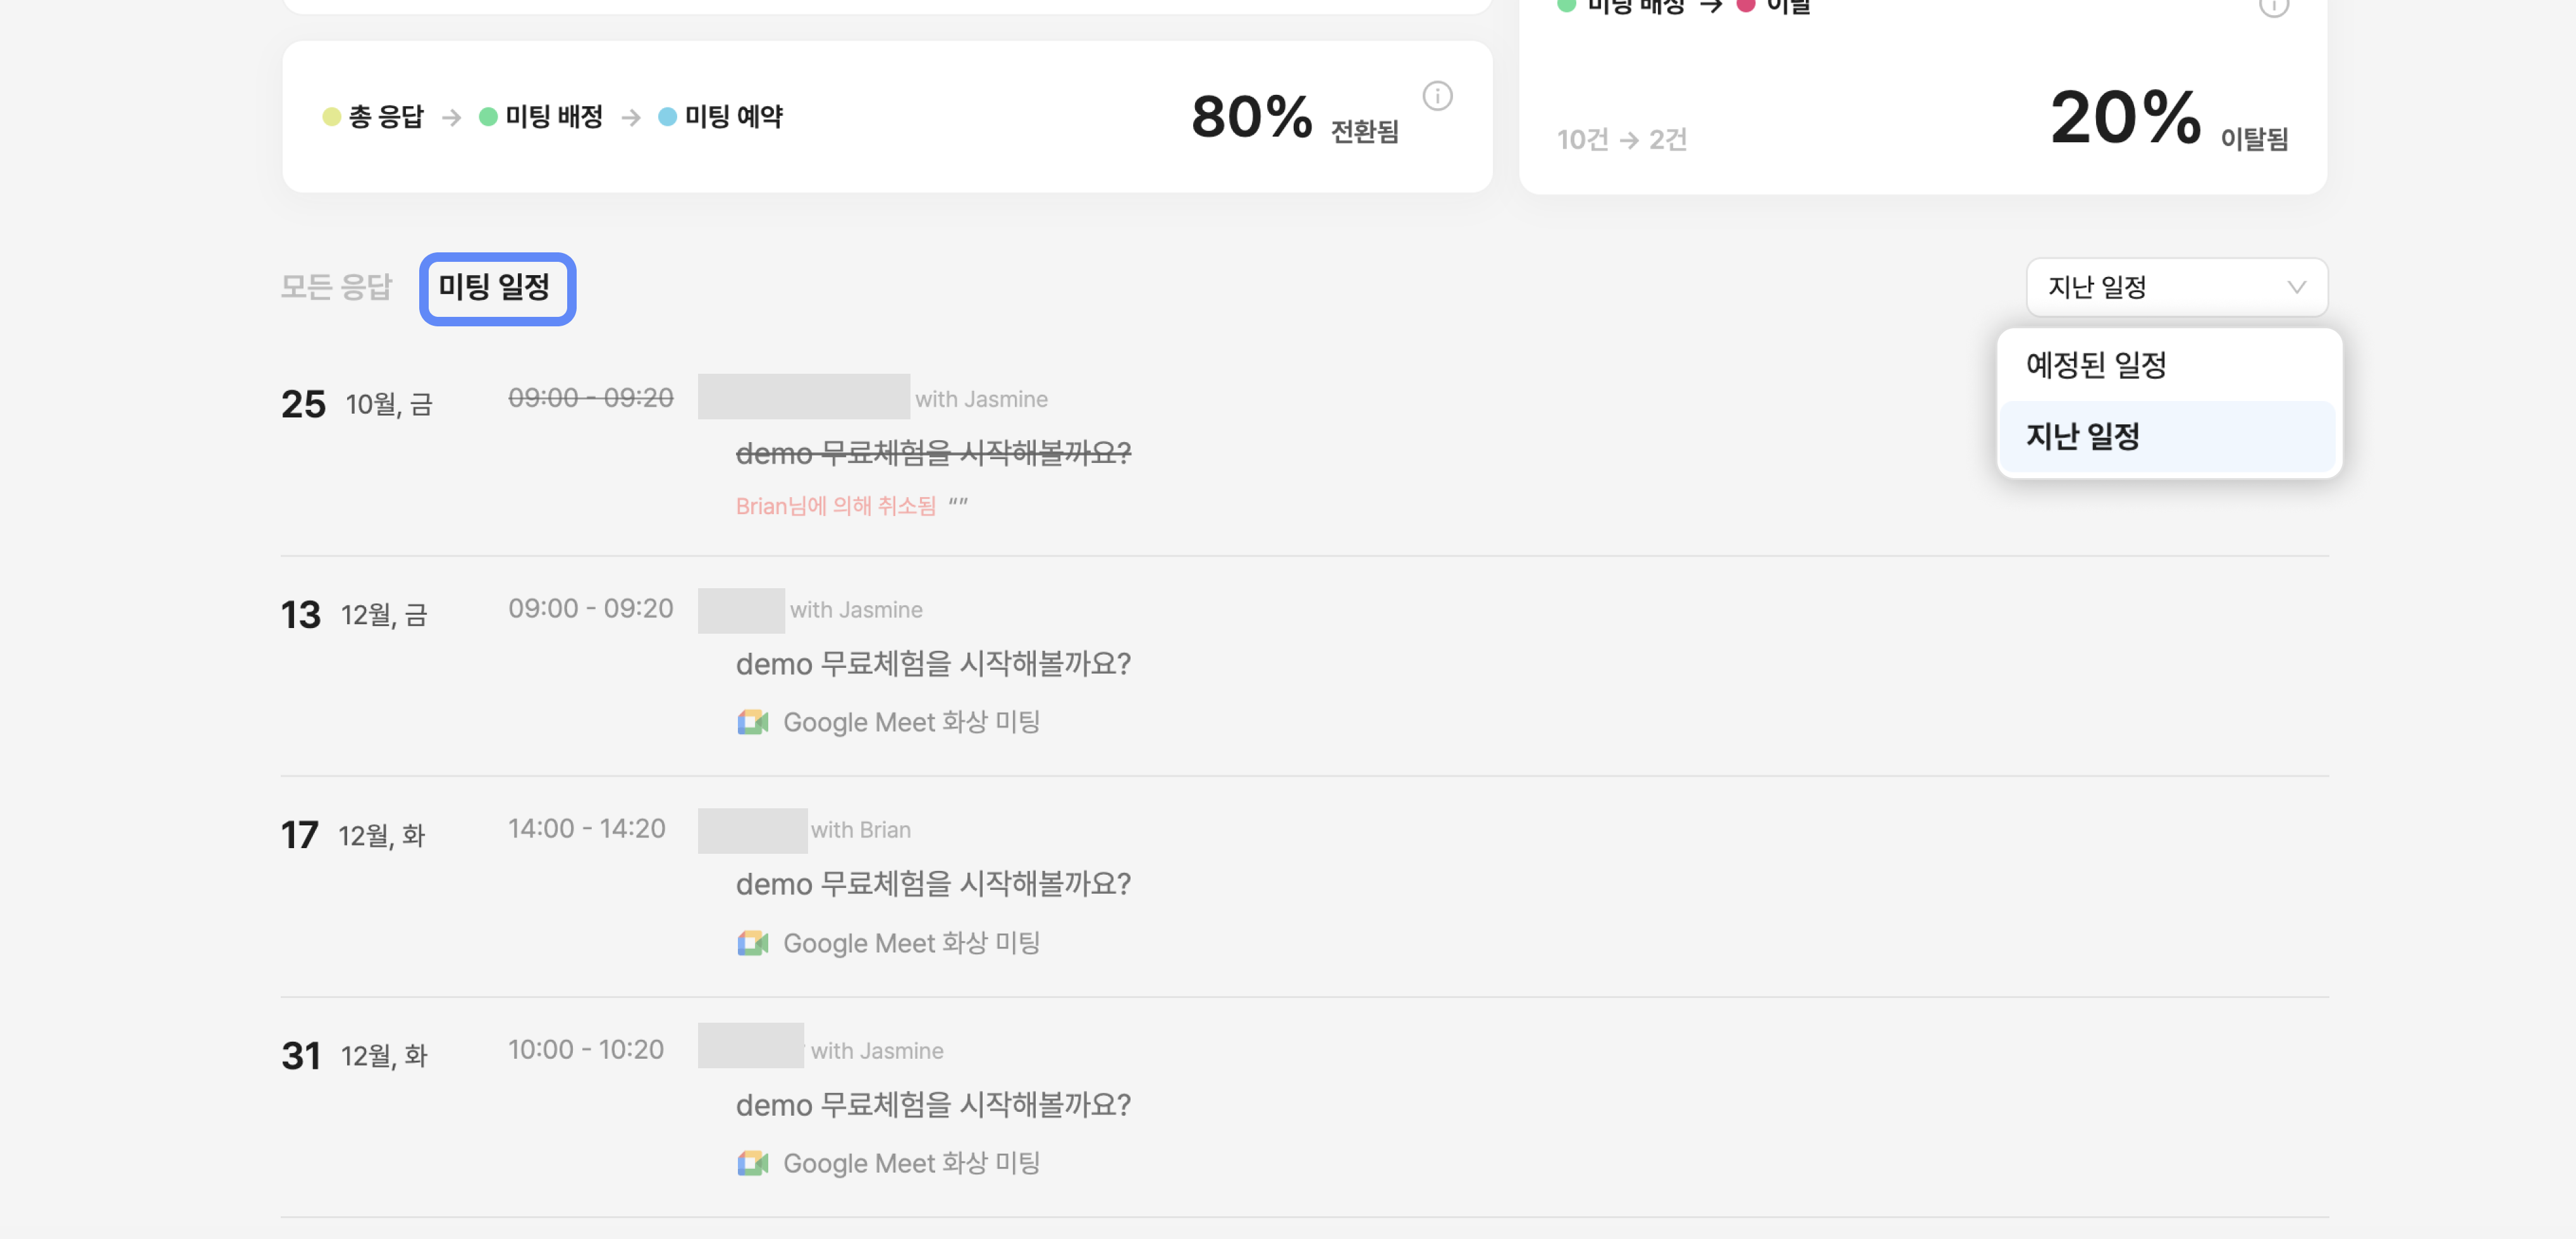Open the December 17 demo meeting with Brian
The height and width of the screenshot is (1239, 2576).
(933, 884)
